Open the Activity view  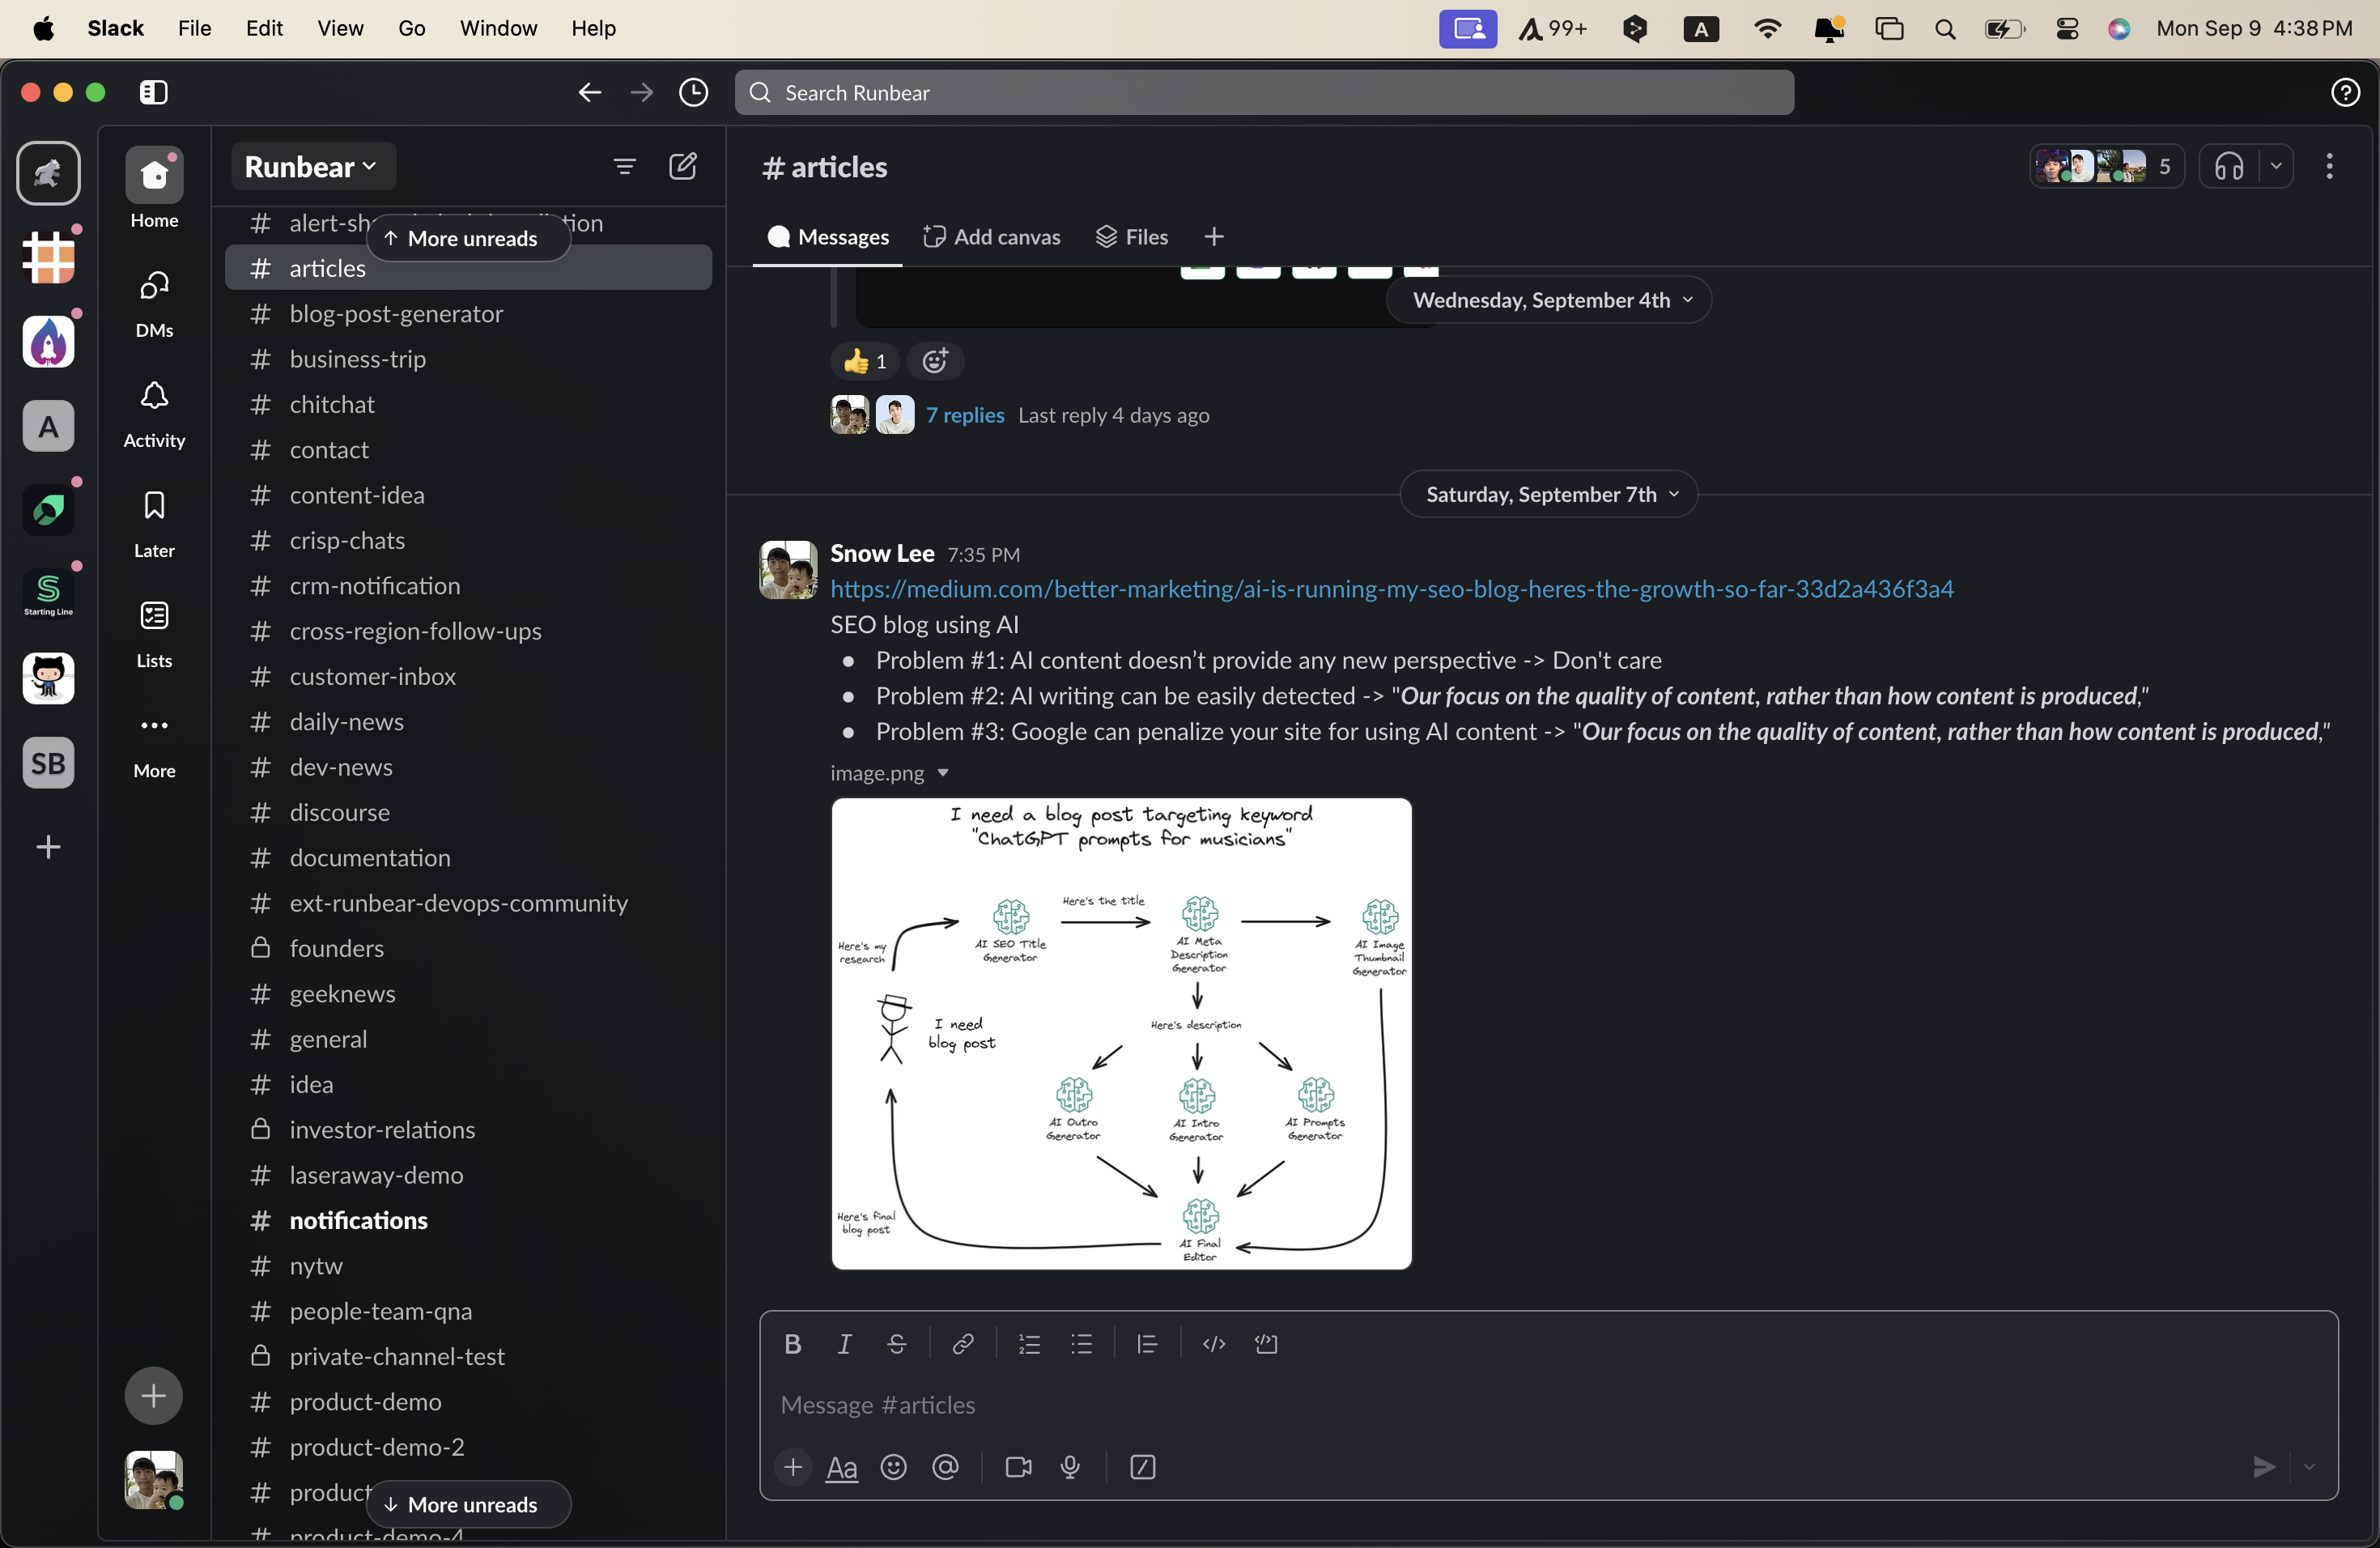tap(154, 413)
